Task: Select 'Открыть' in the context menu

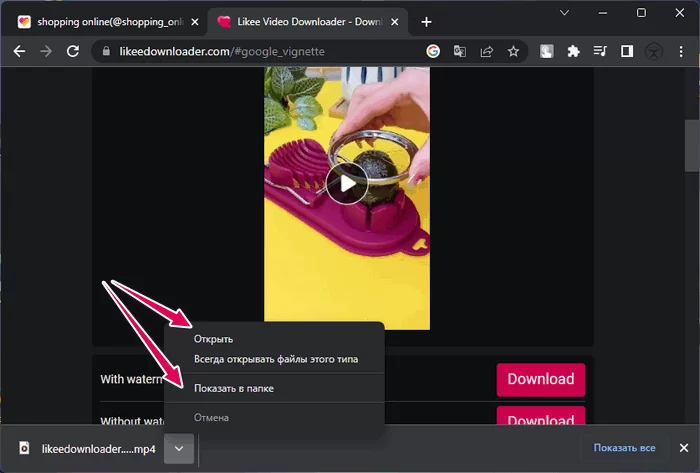Action: 213,339
